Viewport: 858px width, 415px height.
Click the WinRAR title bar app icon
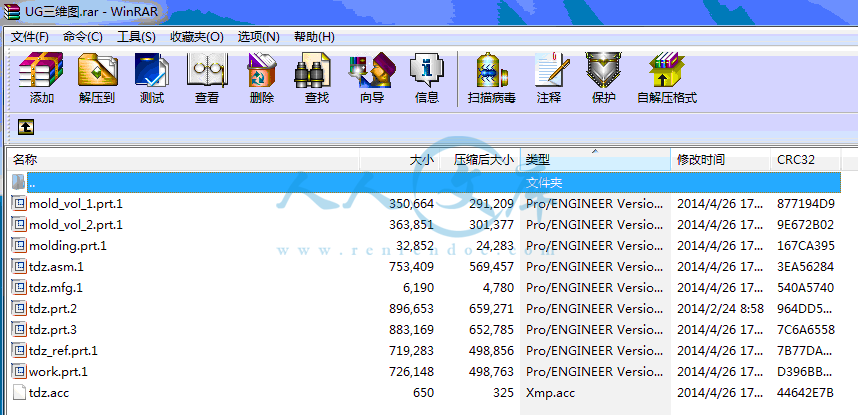coord(11,11)
